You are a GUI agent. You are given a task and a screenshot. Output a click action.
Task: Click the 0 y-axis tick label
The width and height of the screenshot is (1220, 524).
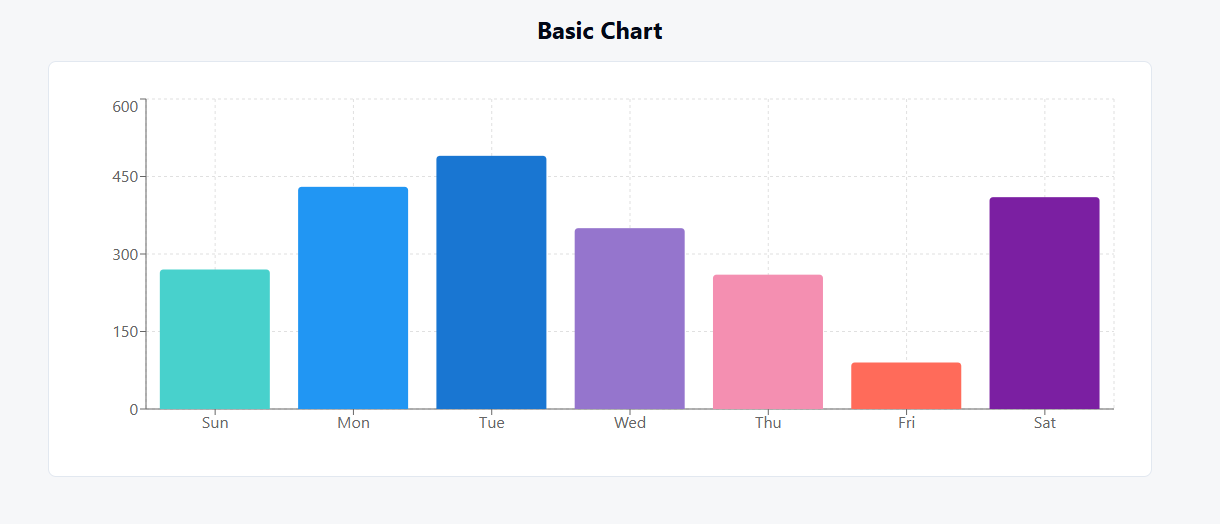(133, 409)
